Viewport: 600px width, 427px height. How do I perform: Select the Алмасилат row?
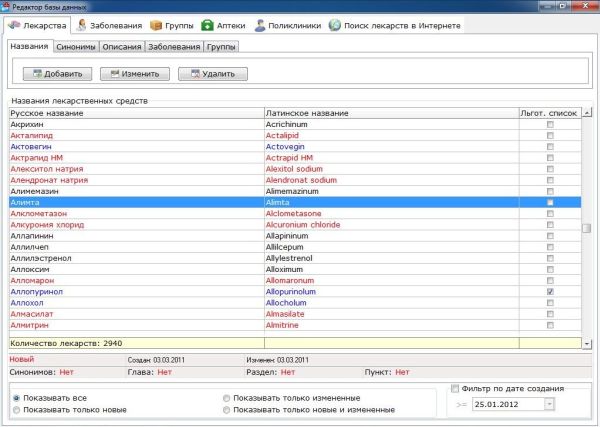295,314
